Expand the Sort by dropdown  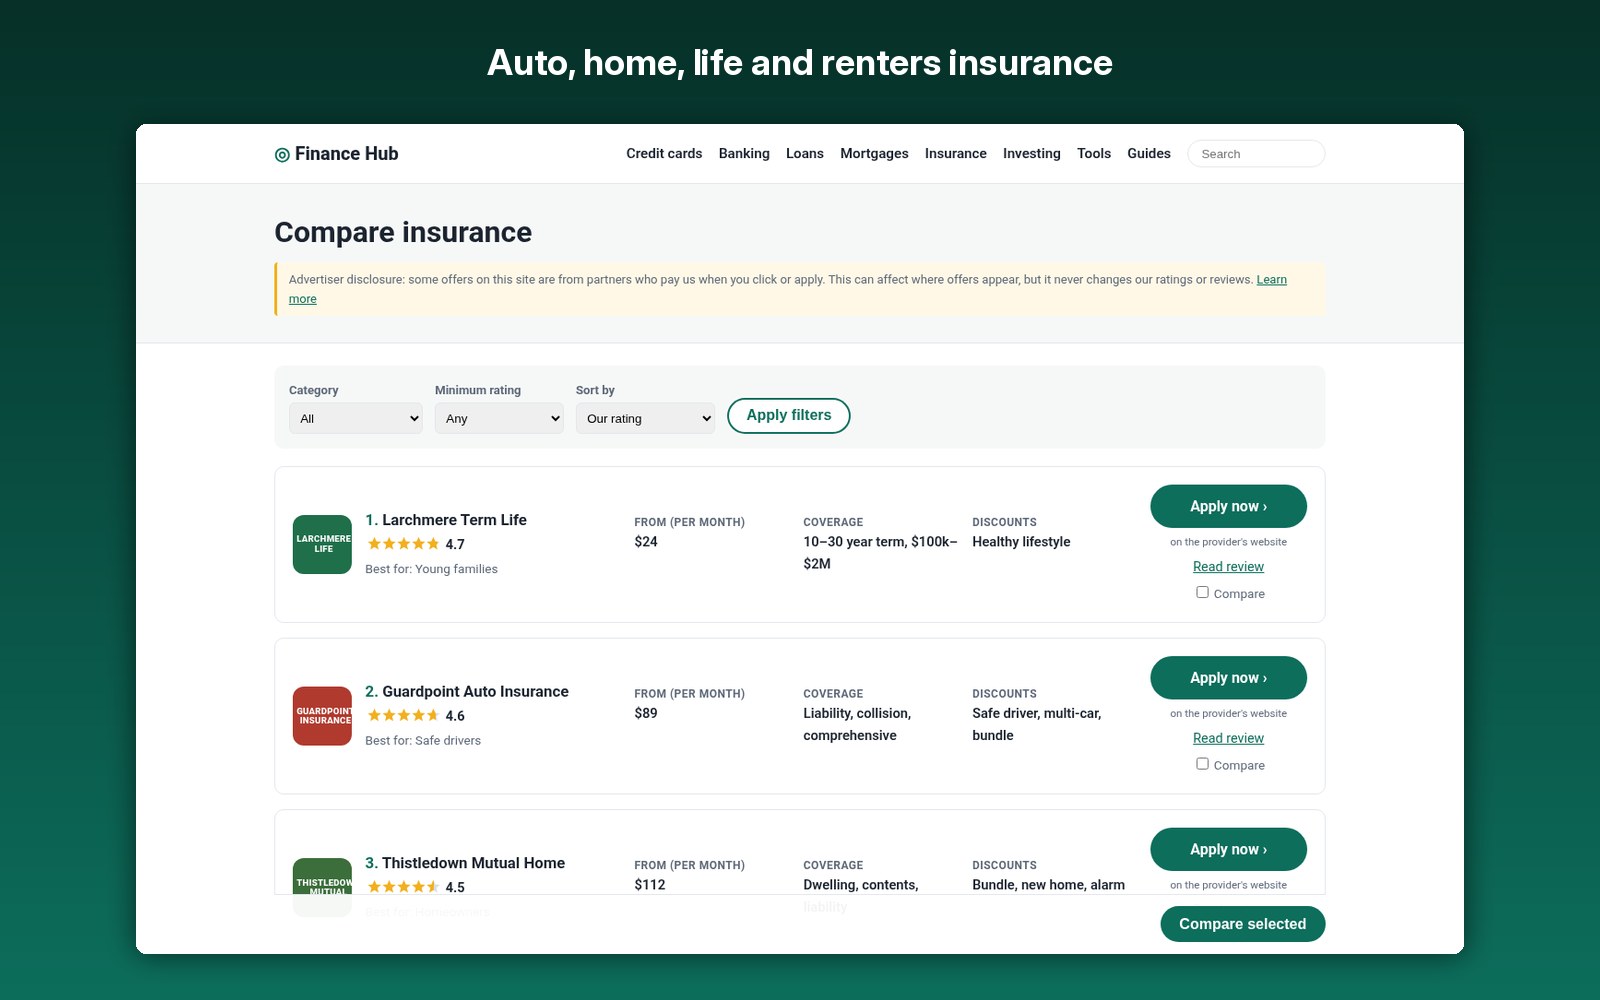coord(645,418)
